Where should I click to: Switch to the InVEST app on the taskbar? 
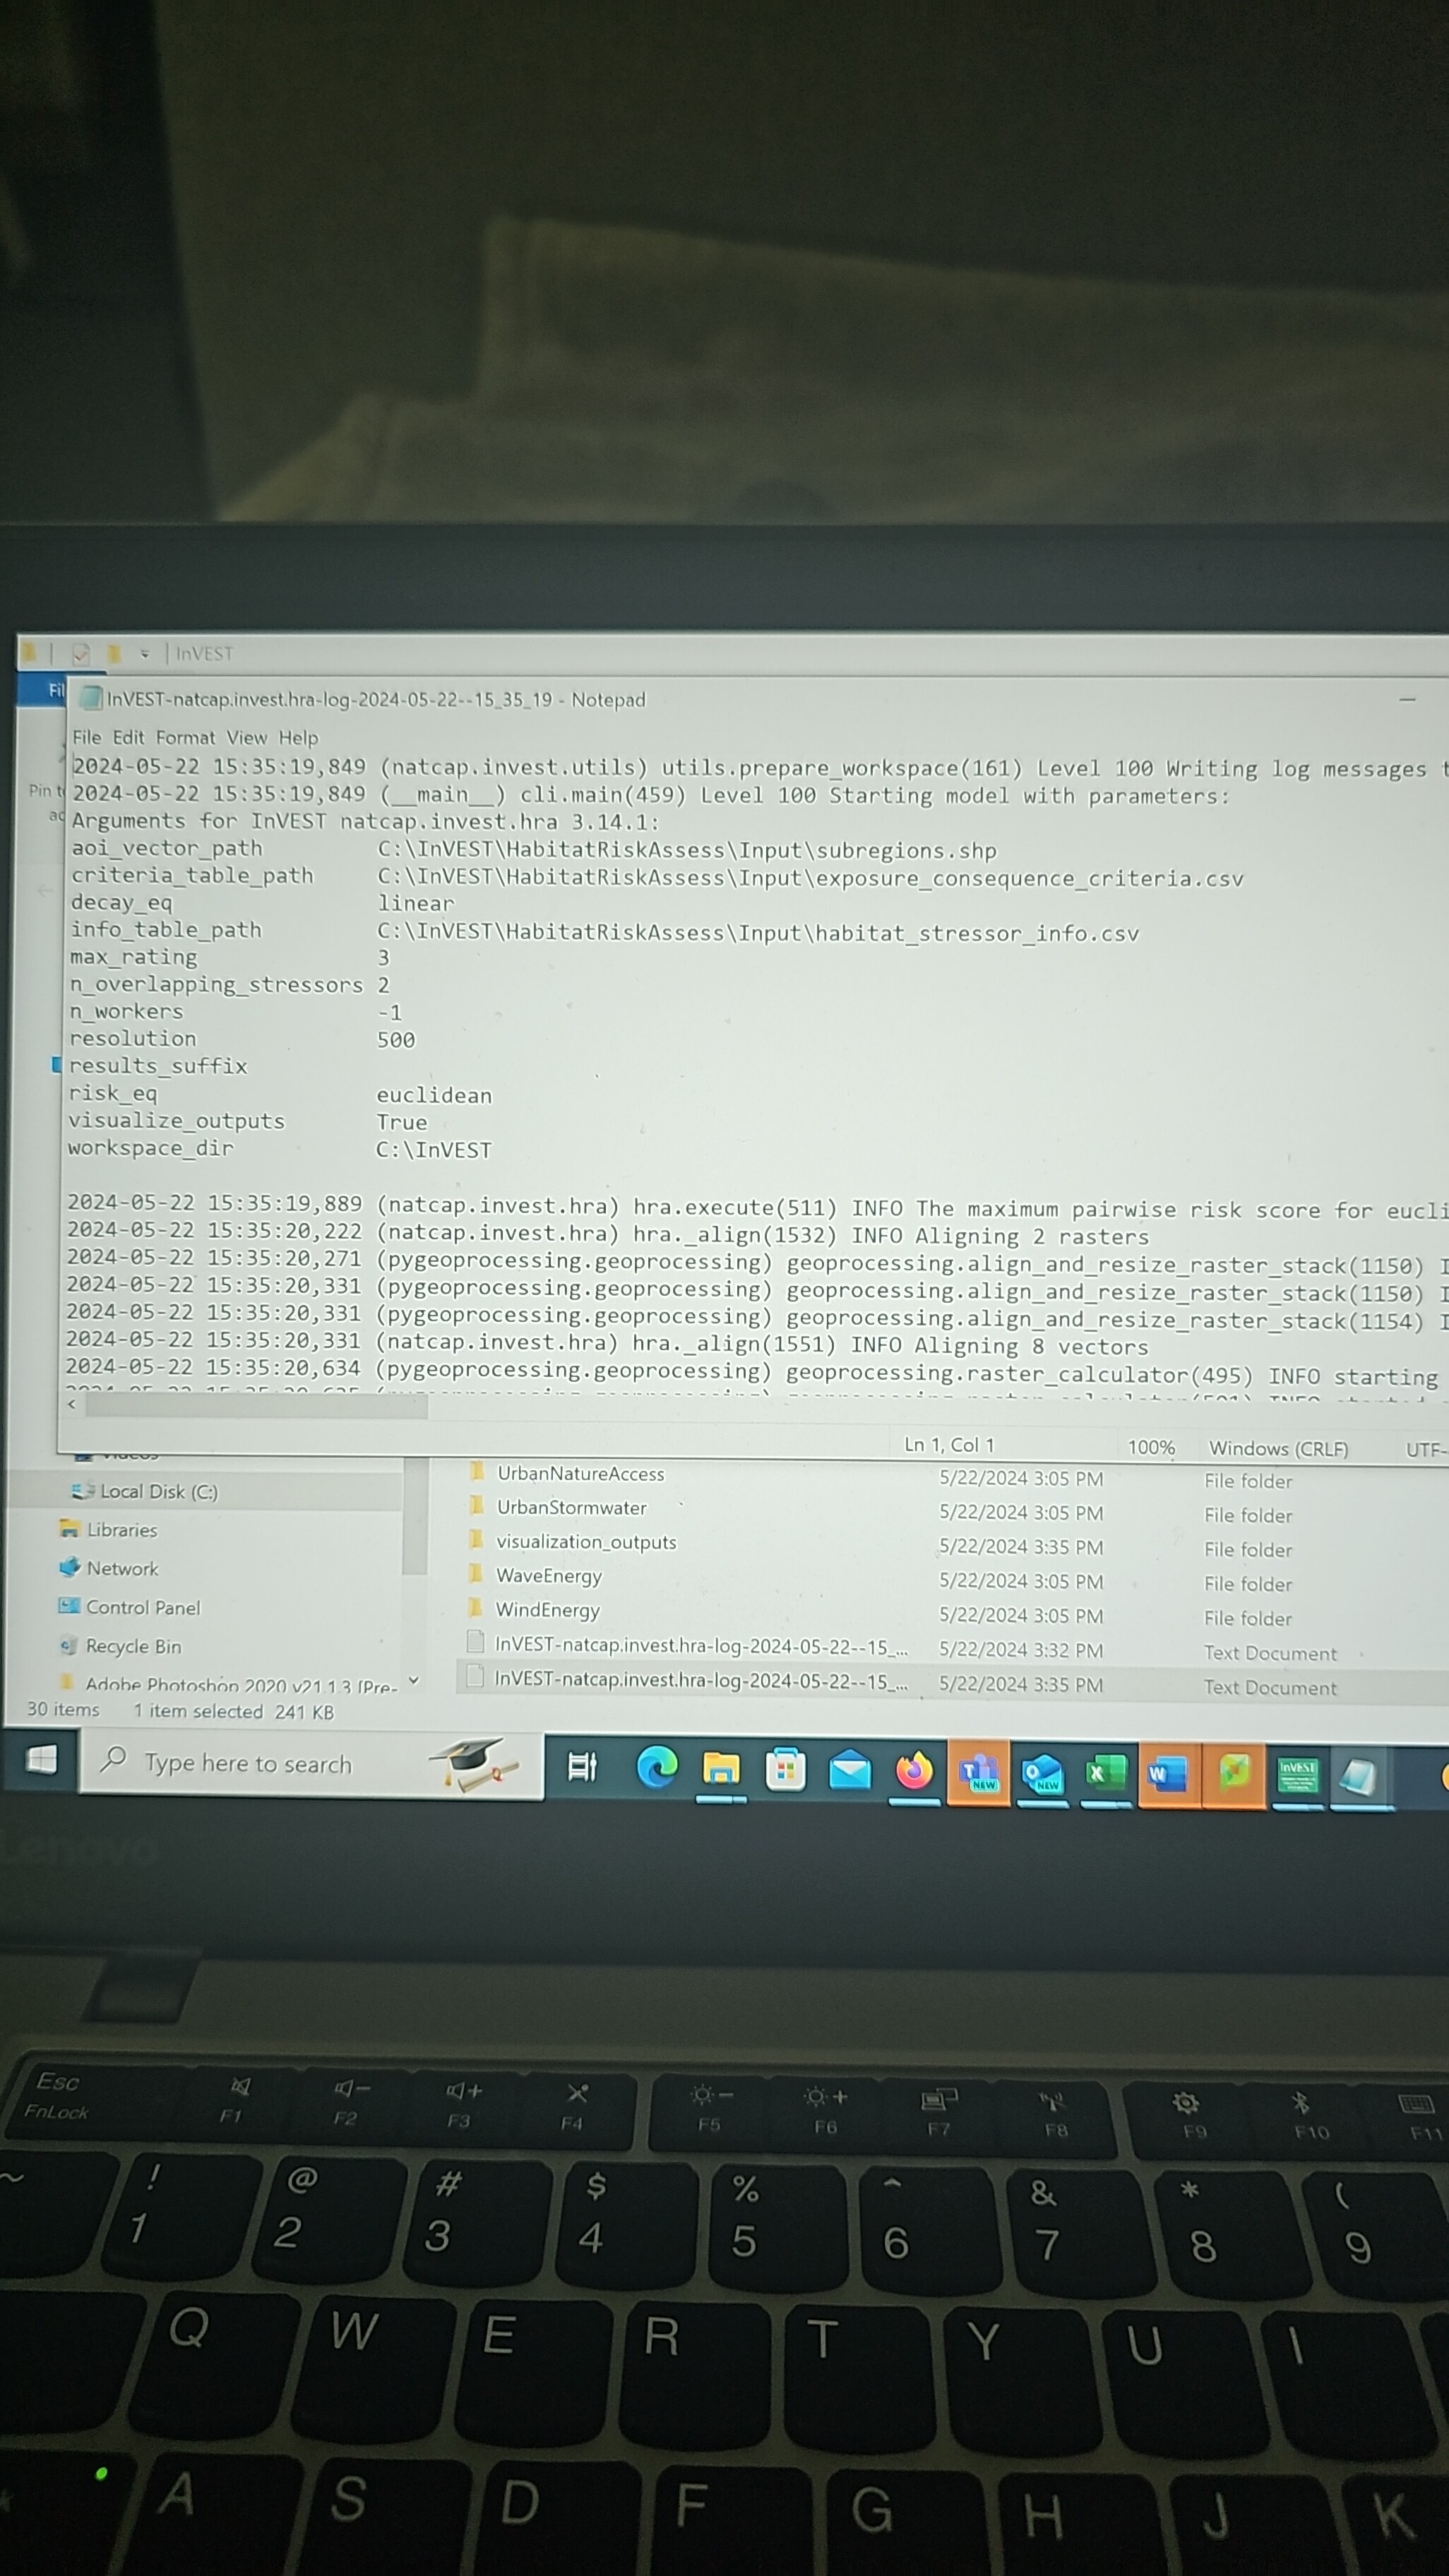click(x=1297, y=1776)
